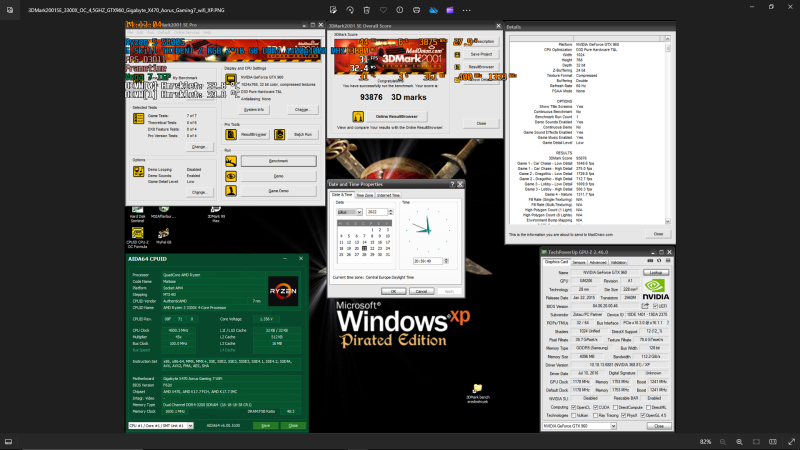Viewport: 800px width, 450px height.
Task: Click the OneDrive cloud icon in the toolbar
Action: 433,10
